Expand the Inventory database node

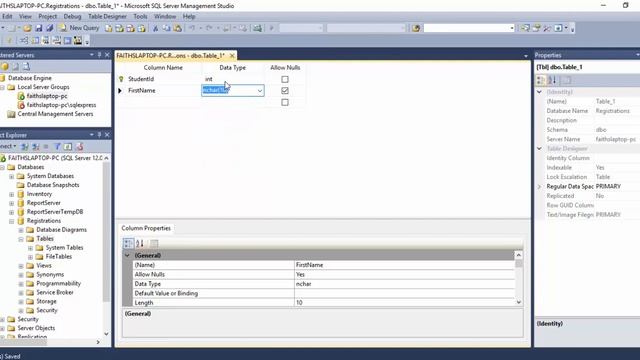click(11, 194)
